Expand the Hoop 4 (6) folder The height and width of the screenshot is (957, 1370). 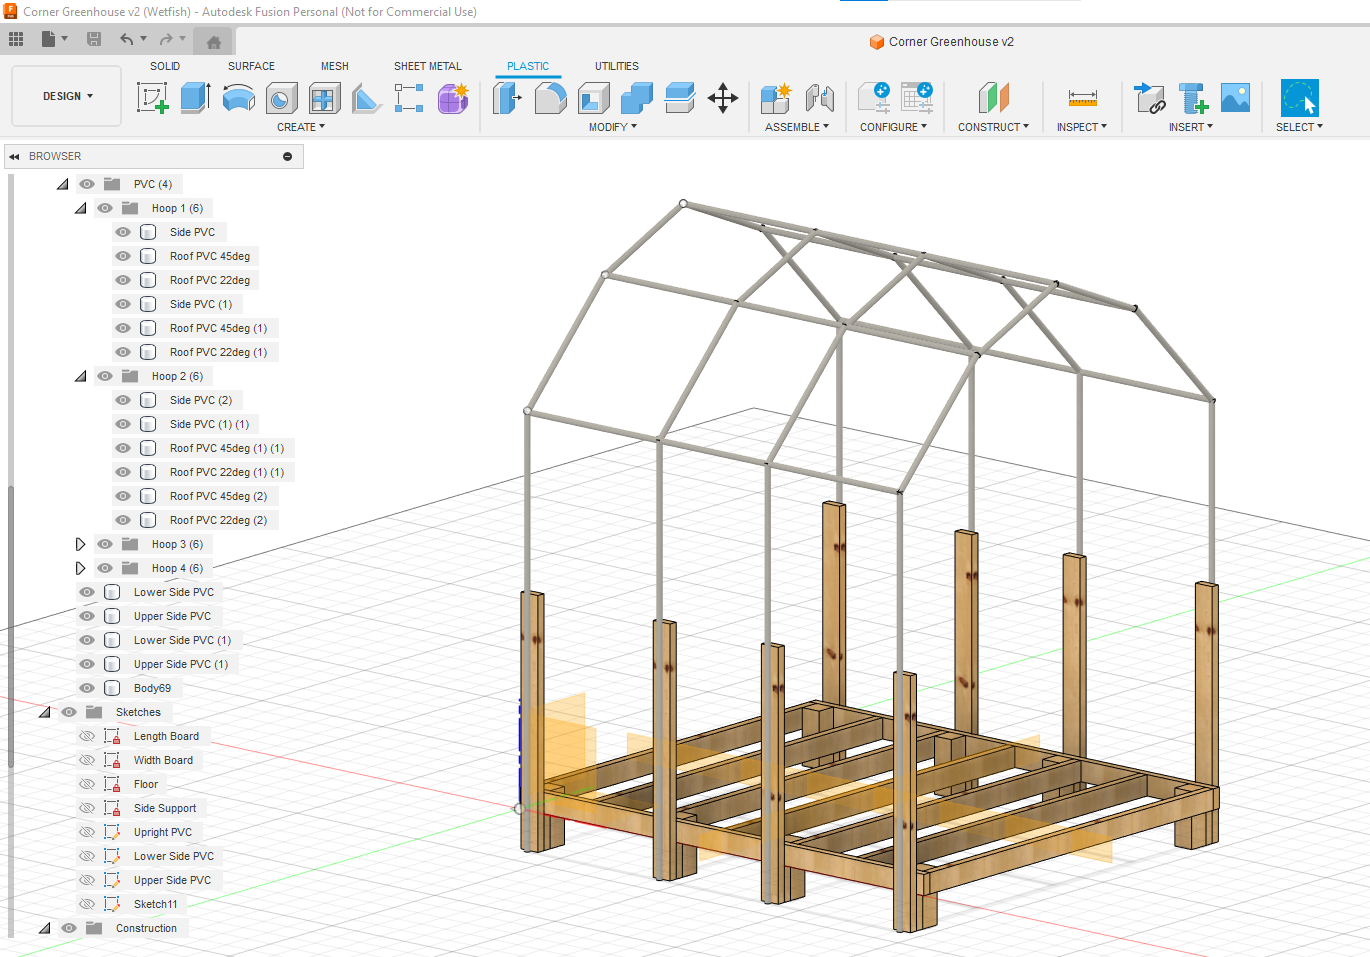pyautogui.click(x=81, y=568)
